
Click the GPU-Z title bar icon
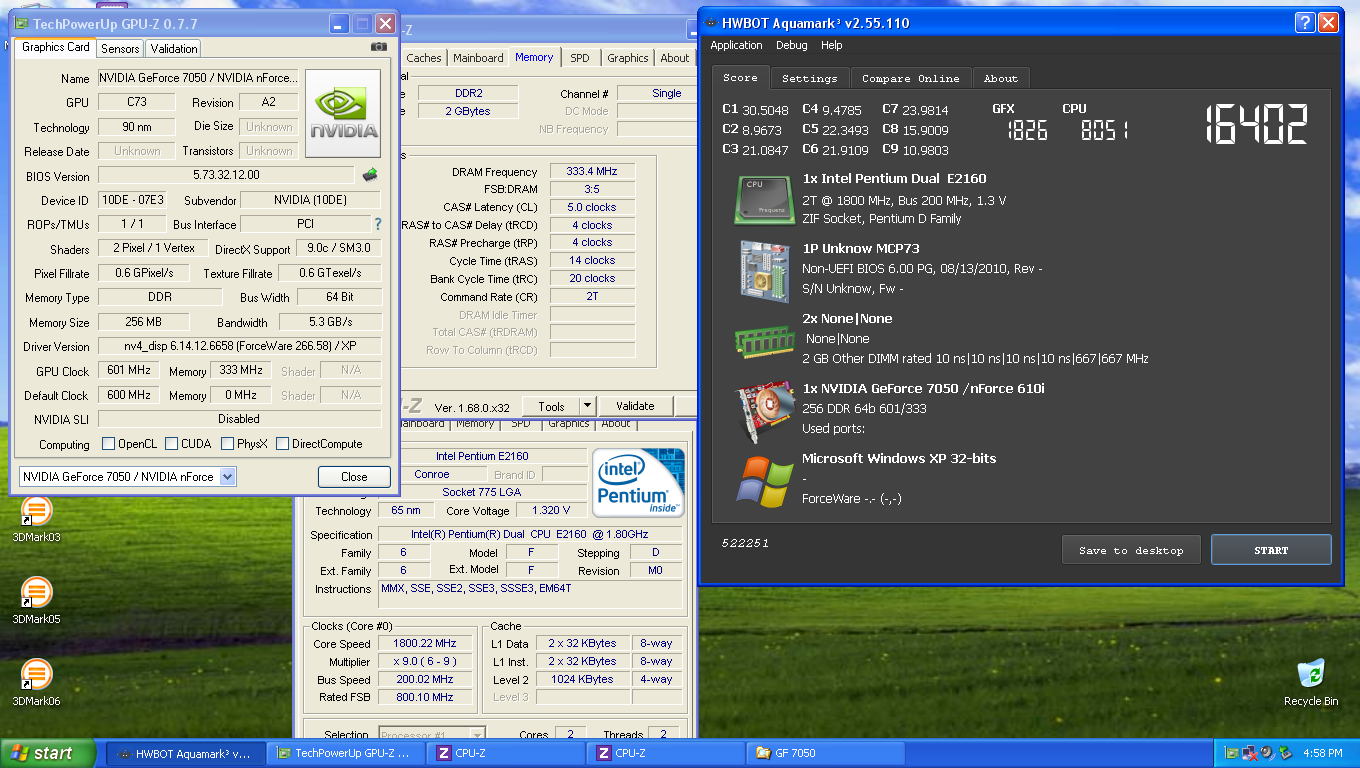(21, 23)
